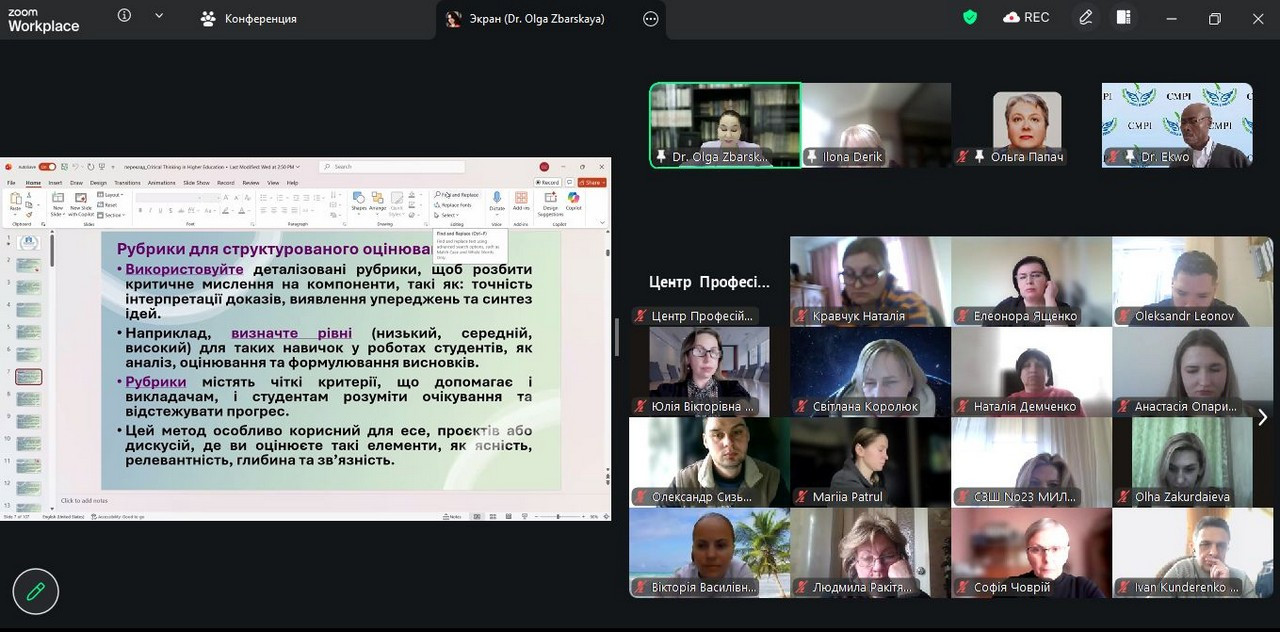Open the Zoom view layout icon

tap(1123, 17)
